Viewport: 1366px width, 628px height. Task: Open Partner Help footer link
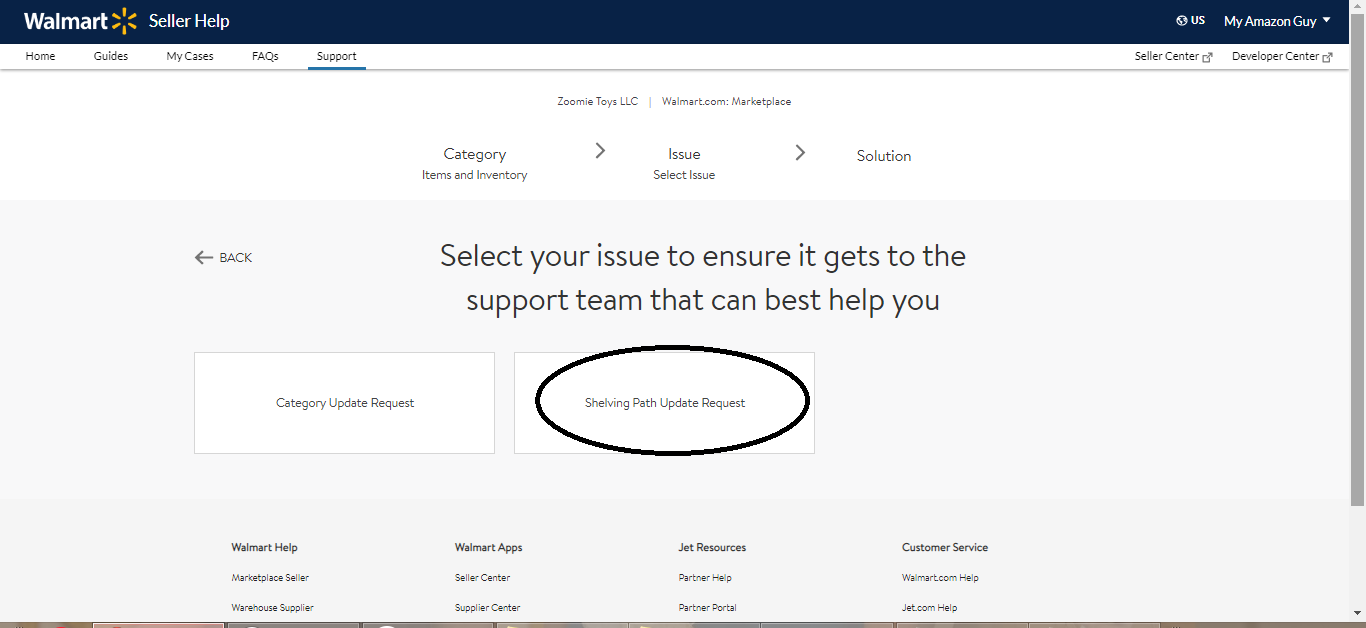click(x=705, y=578)
